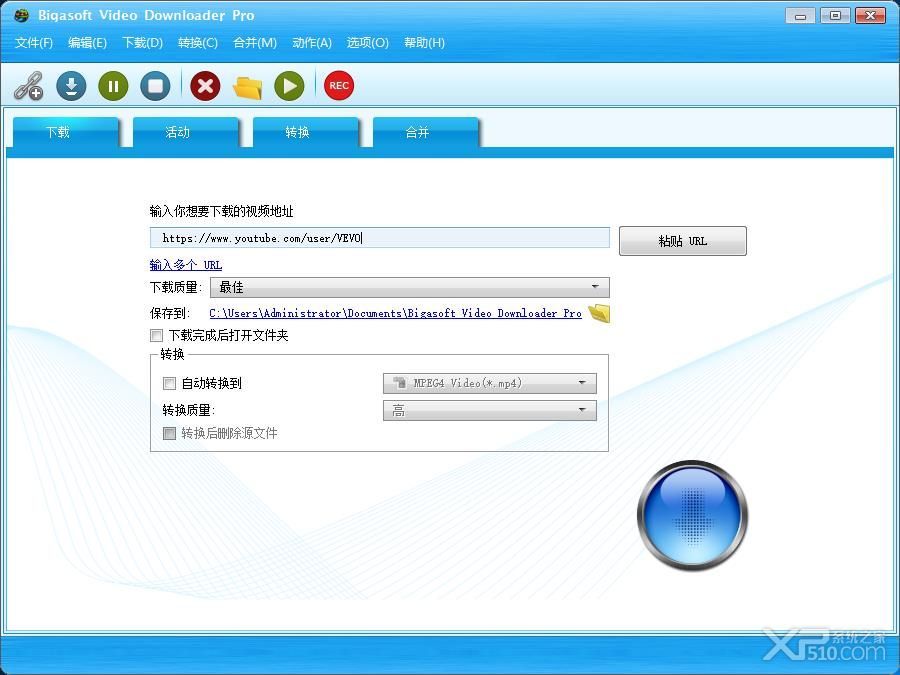Switch to the 合并 tab
Image resolution: width=900 pixels, height=675 pixels.
point(425,133)
